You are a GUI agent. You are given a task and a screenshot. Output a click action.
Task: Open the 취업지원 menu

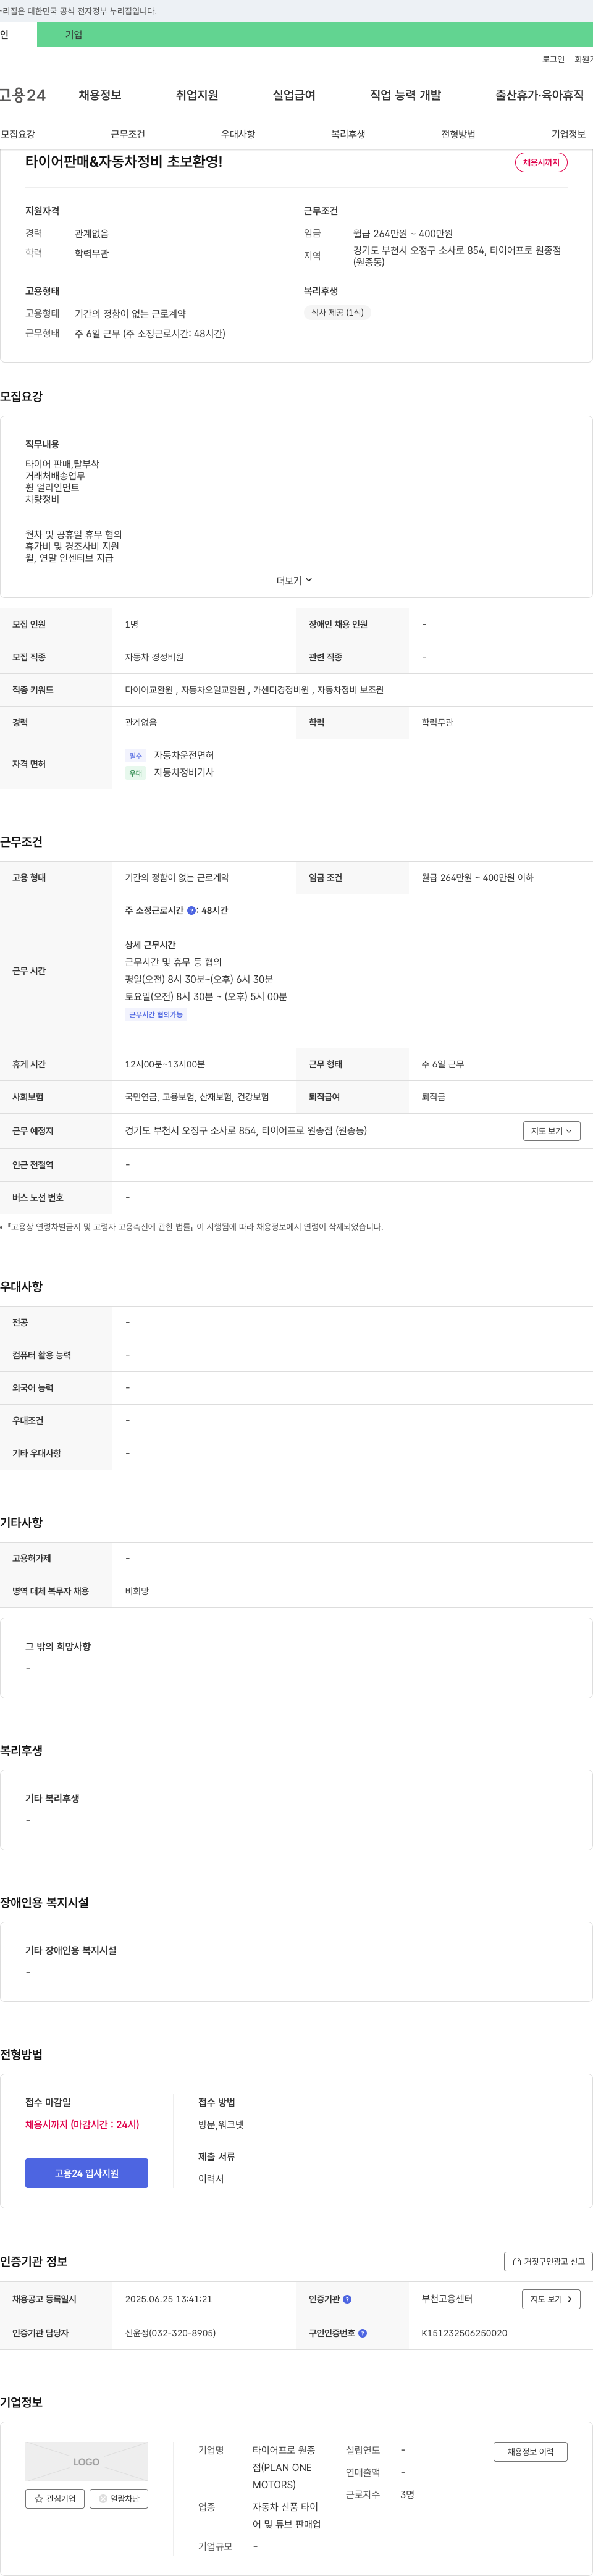pos(197,95)
